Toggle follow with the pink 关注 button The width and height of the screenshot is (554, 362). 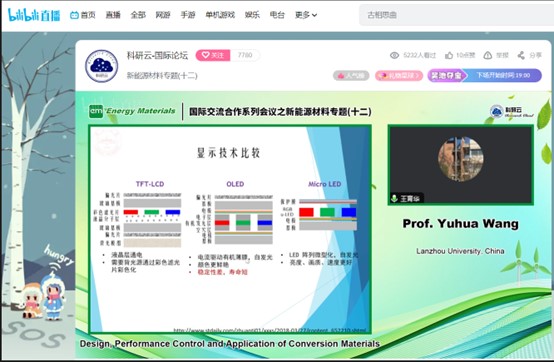[x=213, y=55]
